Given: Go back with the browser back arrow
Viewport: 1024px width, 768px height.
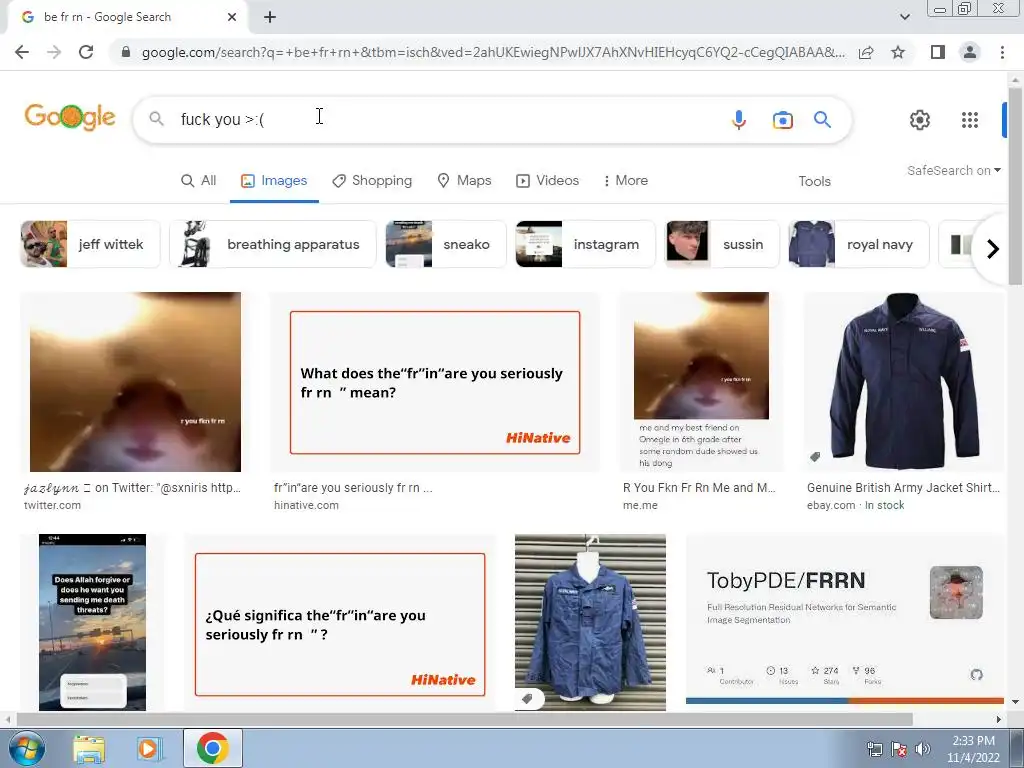Looking at the screenshot, I should pyautogui.click(x=22, y=52).
